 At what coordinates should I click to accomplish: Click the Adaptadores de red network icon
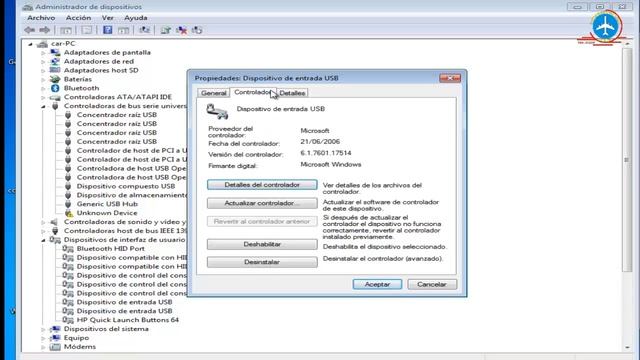click(55, 61)
